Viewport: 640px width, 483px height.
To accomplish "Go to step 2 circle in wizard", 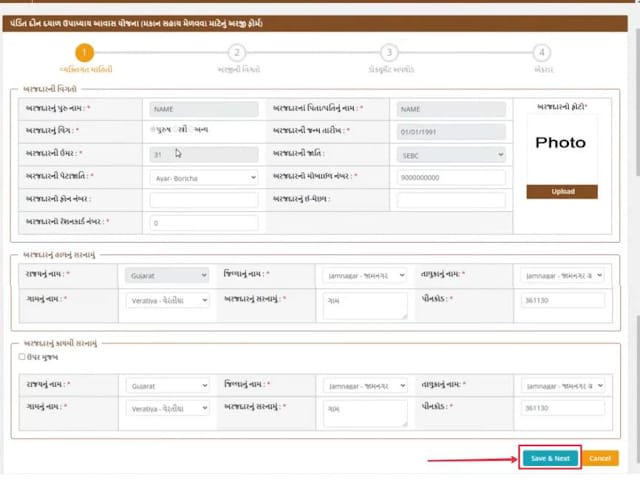I will (x=237, y=52).
